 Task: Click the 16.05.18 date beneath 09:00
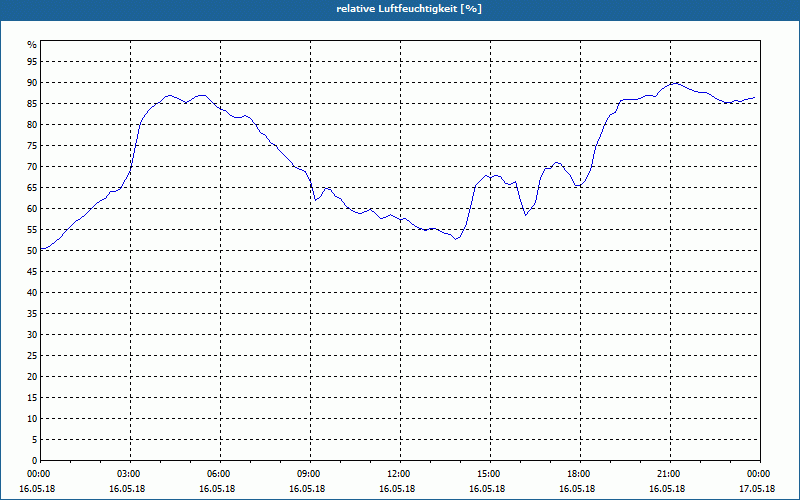coord(307,489)
